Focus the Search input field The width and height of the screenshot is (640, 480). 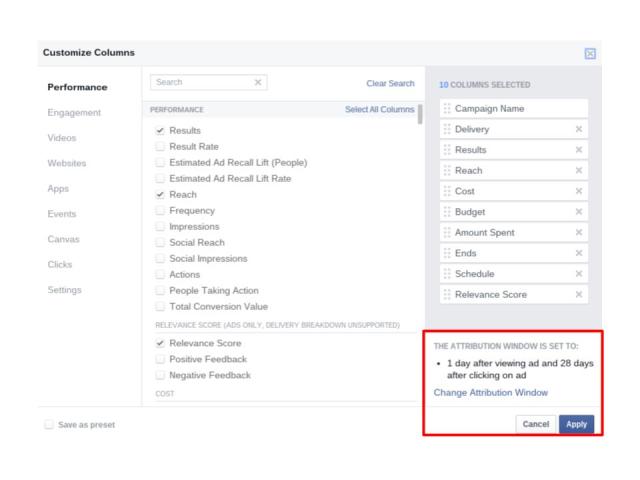pos(209,82)
